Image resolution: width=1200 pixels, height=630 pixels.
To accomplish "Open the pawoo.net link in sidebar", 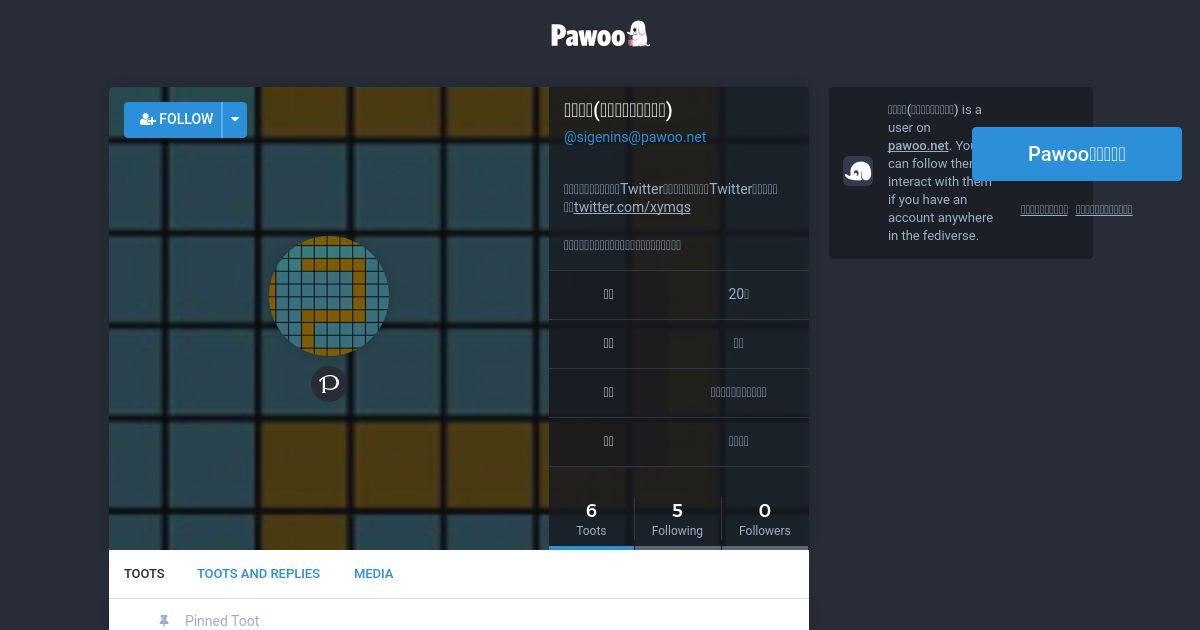I will (918, 145).
